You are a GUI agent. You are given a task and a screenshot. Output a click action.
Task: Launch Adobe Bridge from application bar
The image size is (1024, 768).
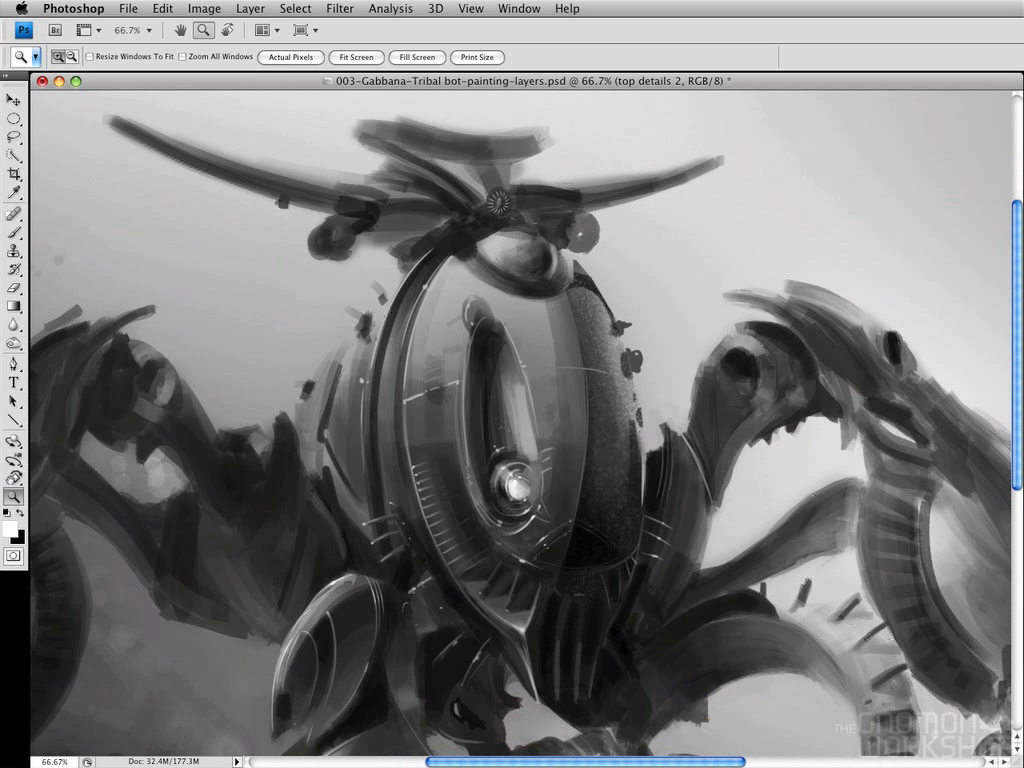pyautogui.click(x=56, y=30)
